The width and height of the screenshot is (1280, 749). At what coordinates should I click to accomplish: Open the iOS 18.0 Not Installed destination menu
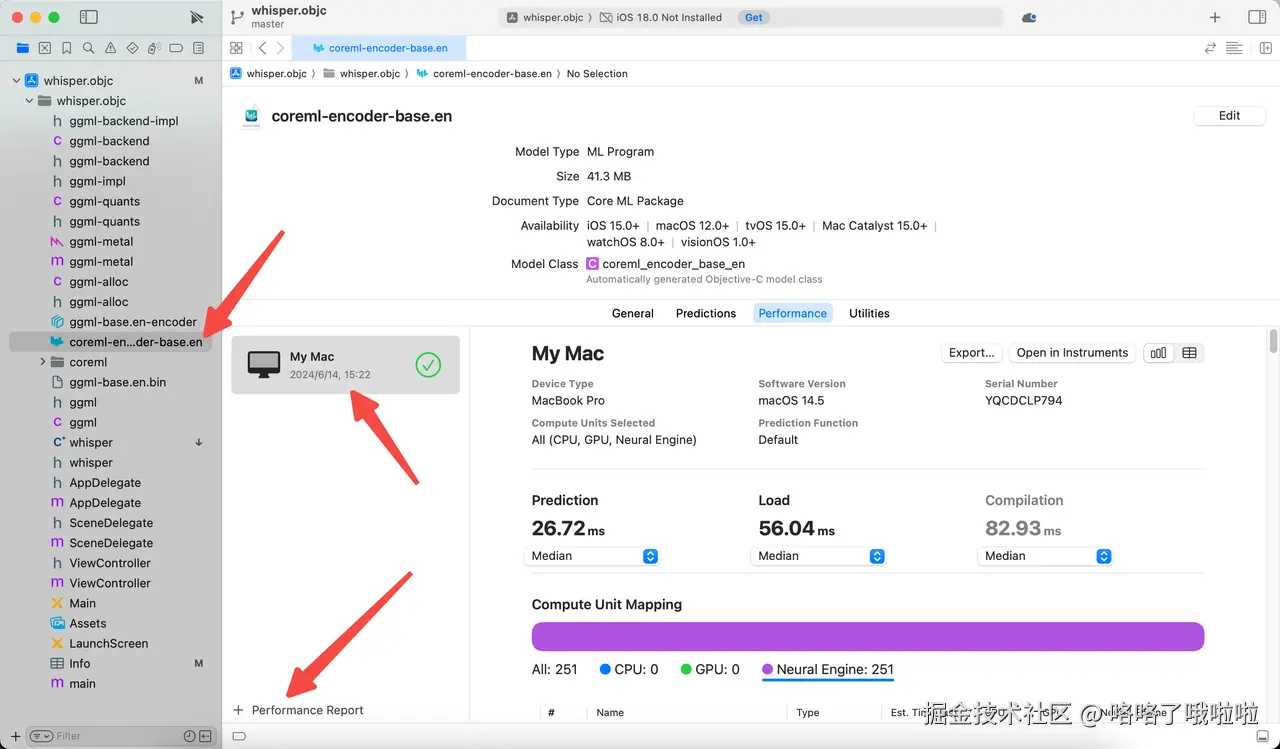(x=661, y=17)
